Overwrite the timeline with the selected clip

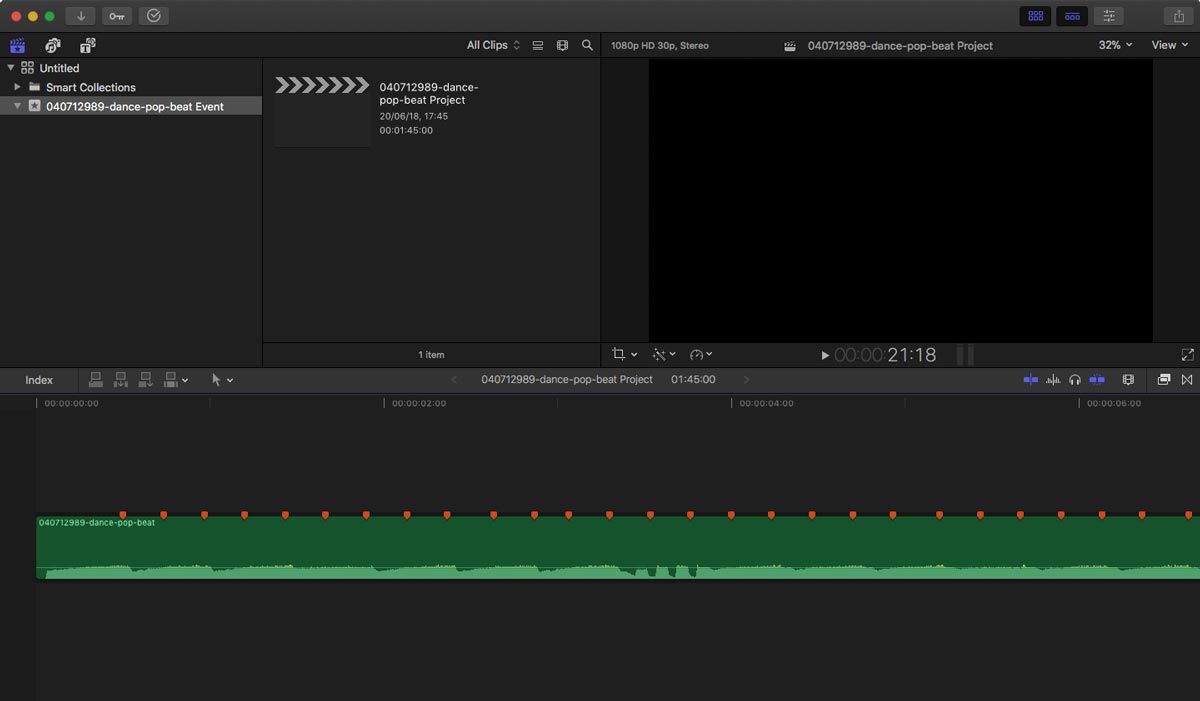(171, 380)
